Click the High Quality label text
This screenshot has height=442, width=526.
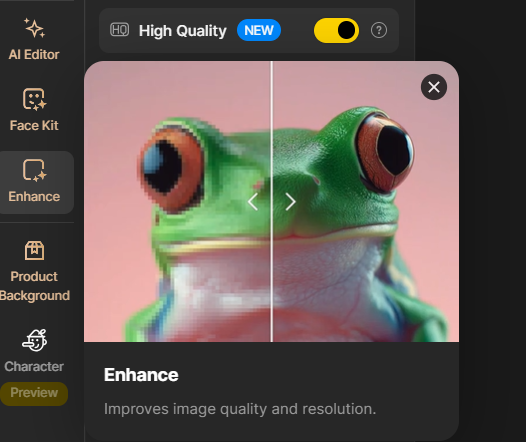(x=183, y=31)
